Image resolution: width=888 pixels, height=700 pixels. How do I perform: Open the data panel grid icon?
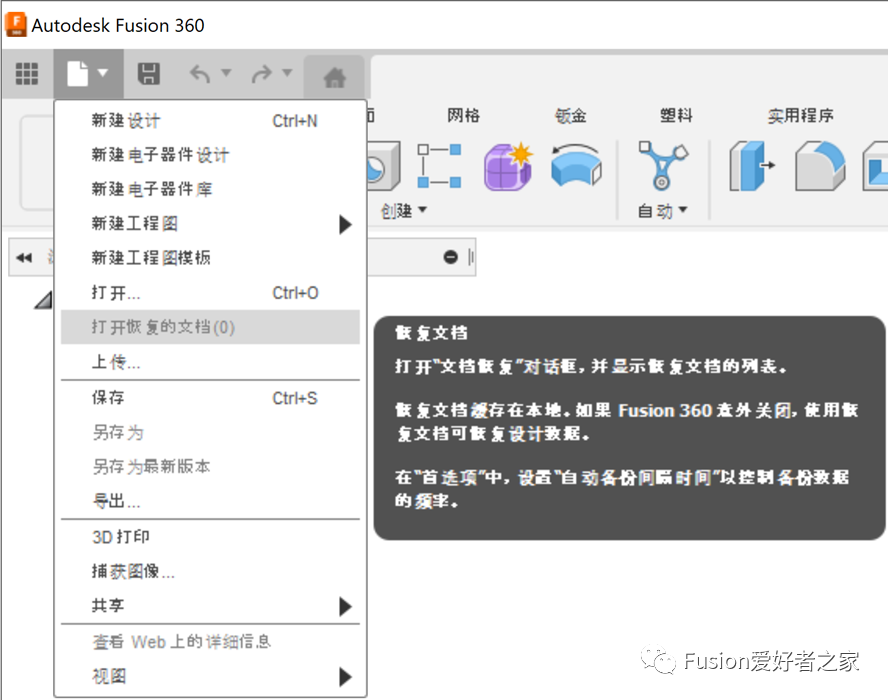point(27,74)
